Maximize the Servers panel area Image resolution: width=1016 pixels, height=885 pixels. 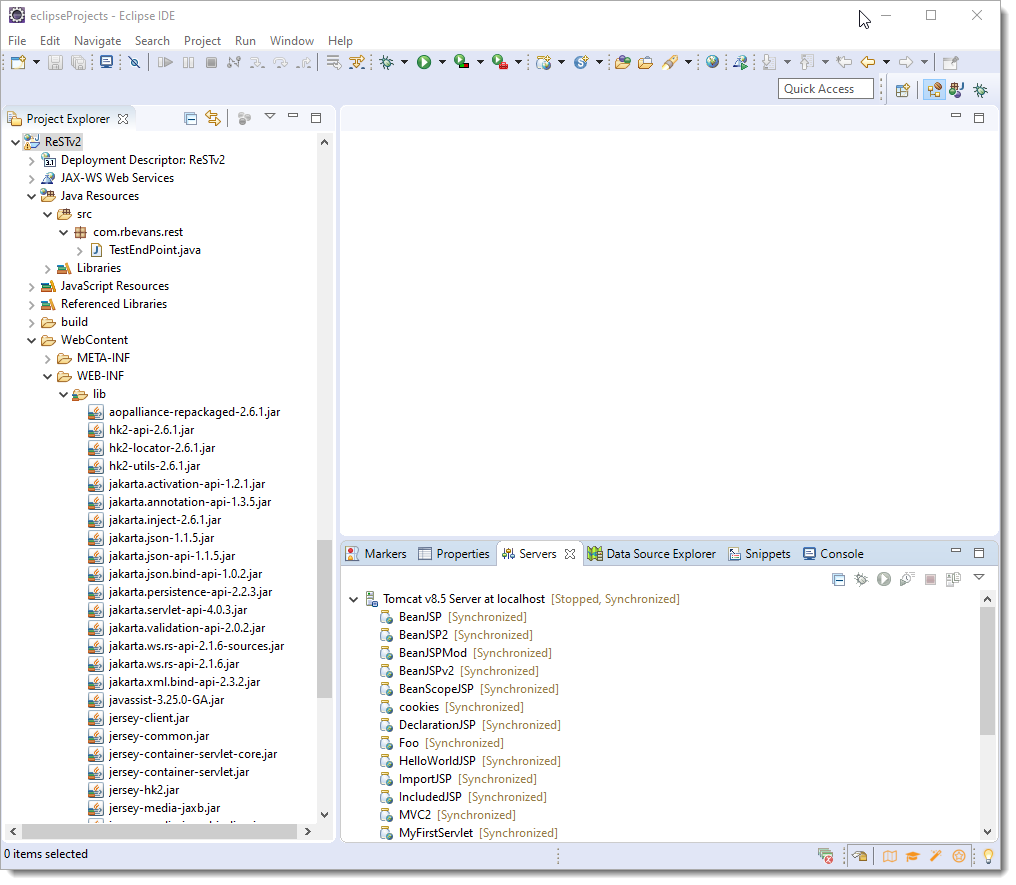979,553
